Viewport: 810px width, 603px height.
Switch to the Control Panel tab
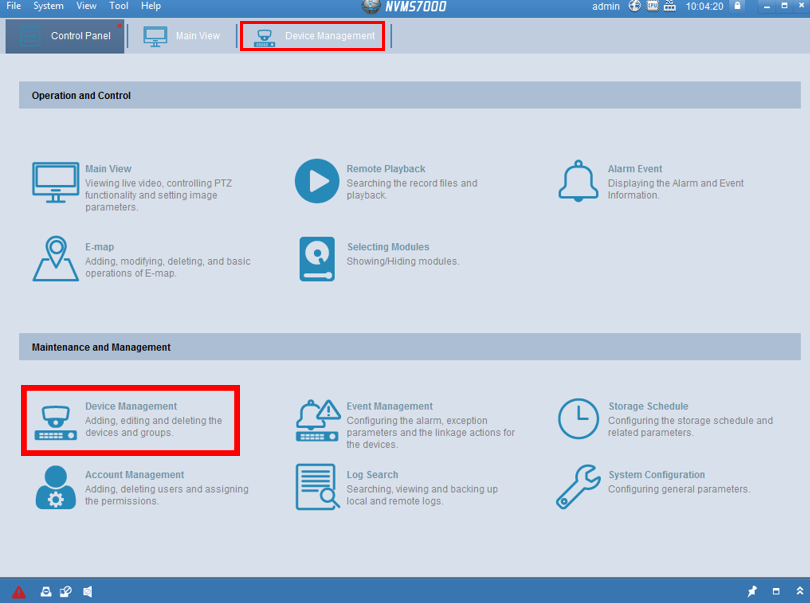(x=65, y=36)
